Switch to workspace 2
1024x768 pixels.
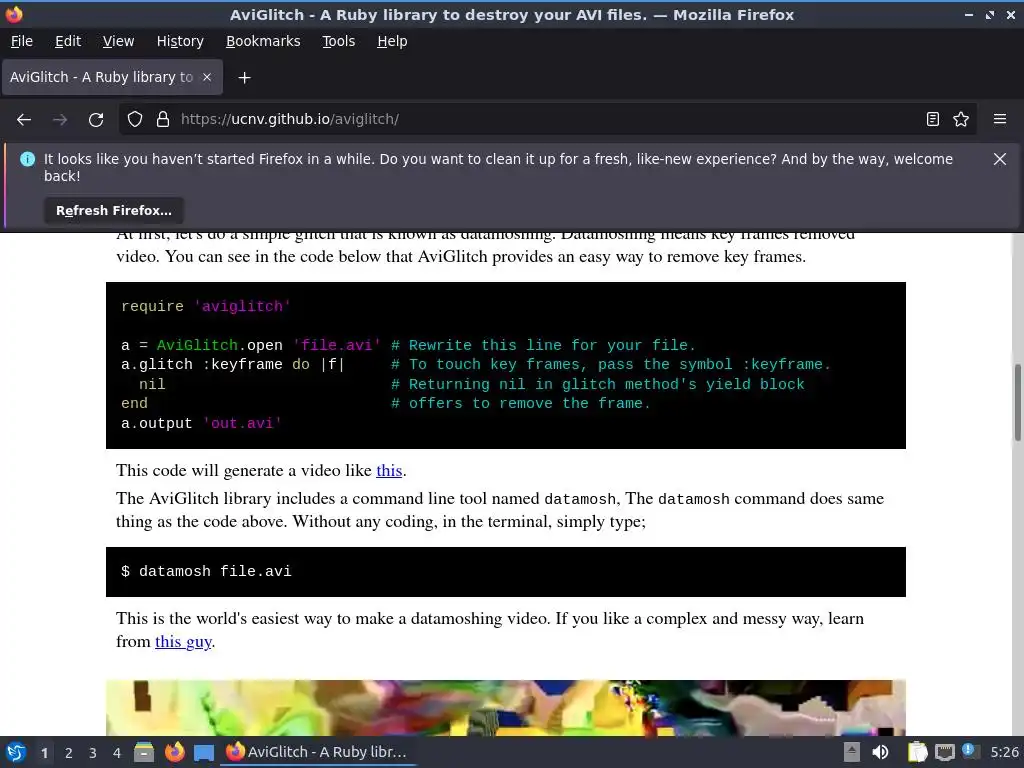(69, 753)
